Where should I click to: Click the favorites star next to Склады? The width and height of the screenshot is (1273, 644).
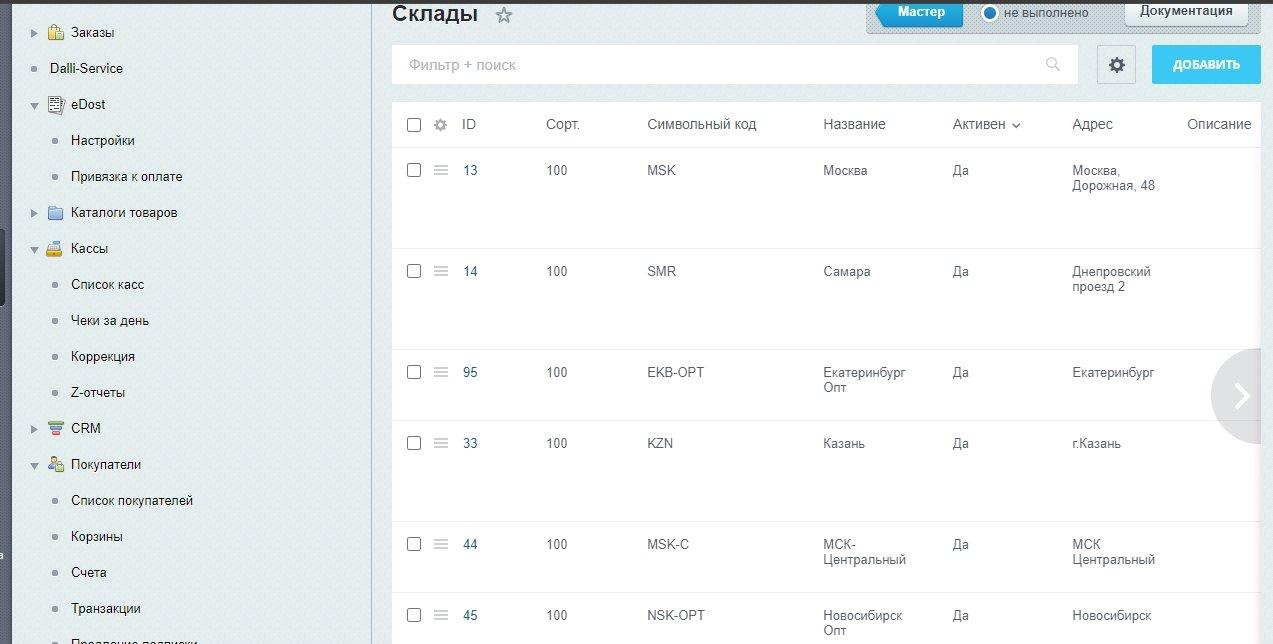click(x=504, y=15)
